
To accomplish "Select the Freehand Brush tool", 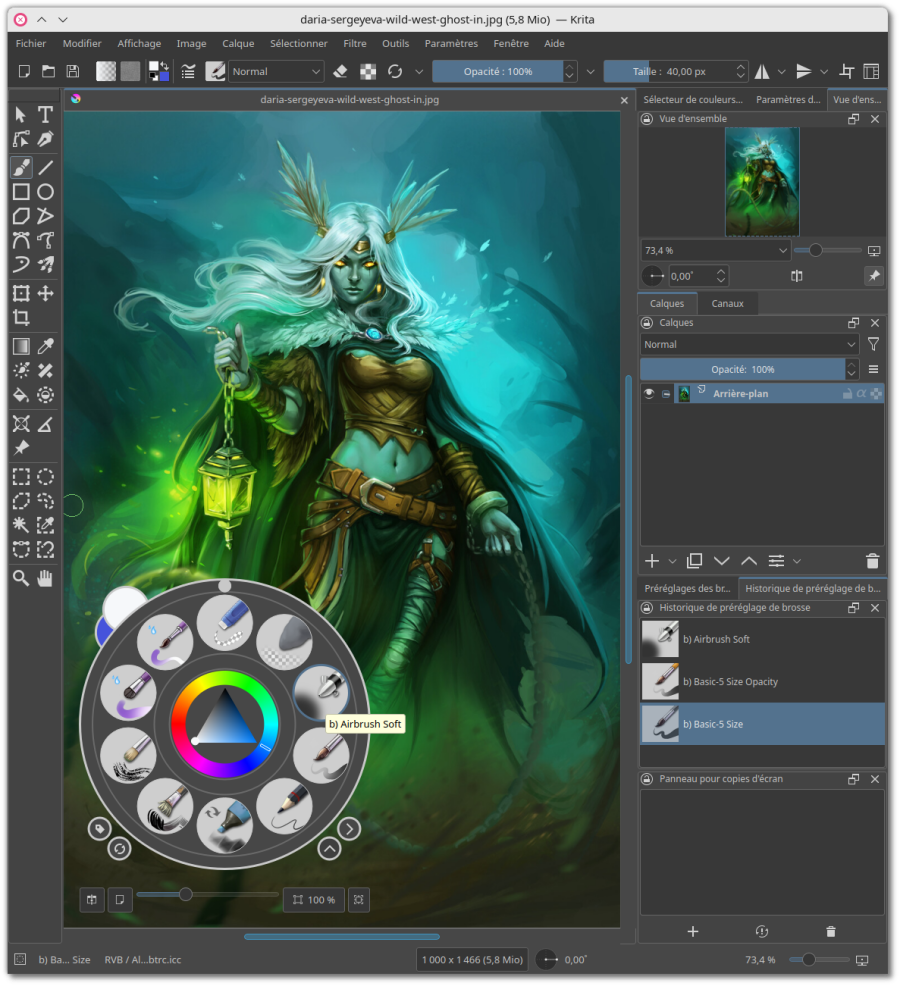I will click(21, 167).
